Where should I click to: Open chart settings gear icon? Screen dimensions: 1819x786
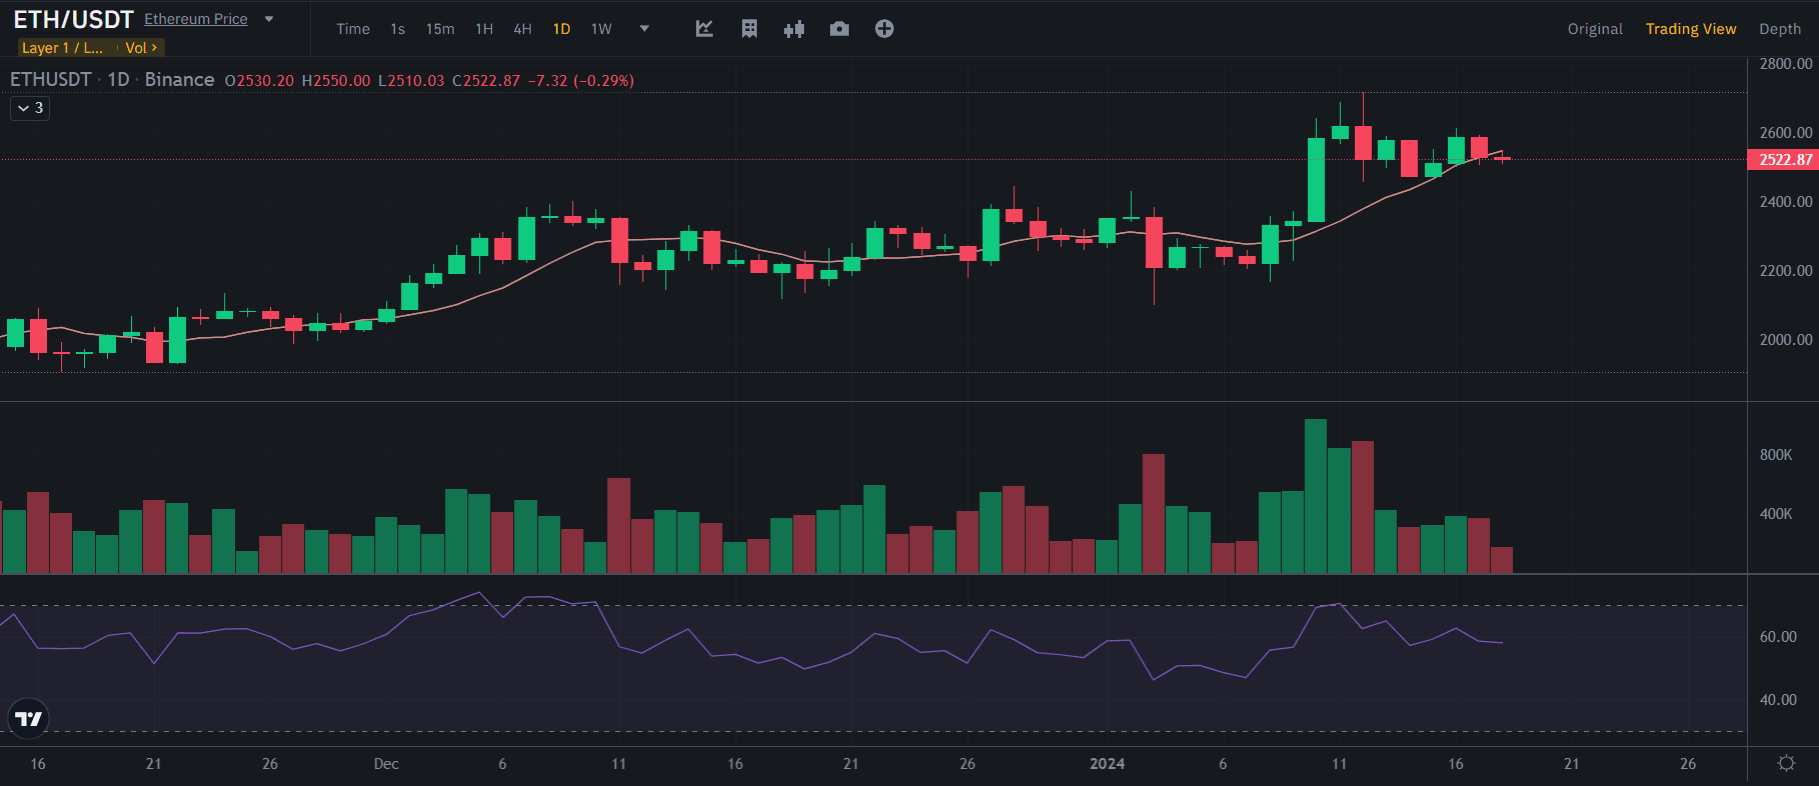(1786, 763)
